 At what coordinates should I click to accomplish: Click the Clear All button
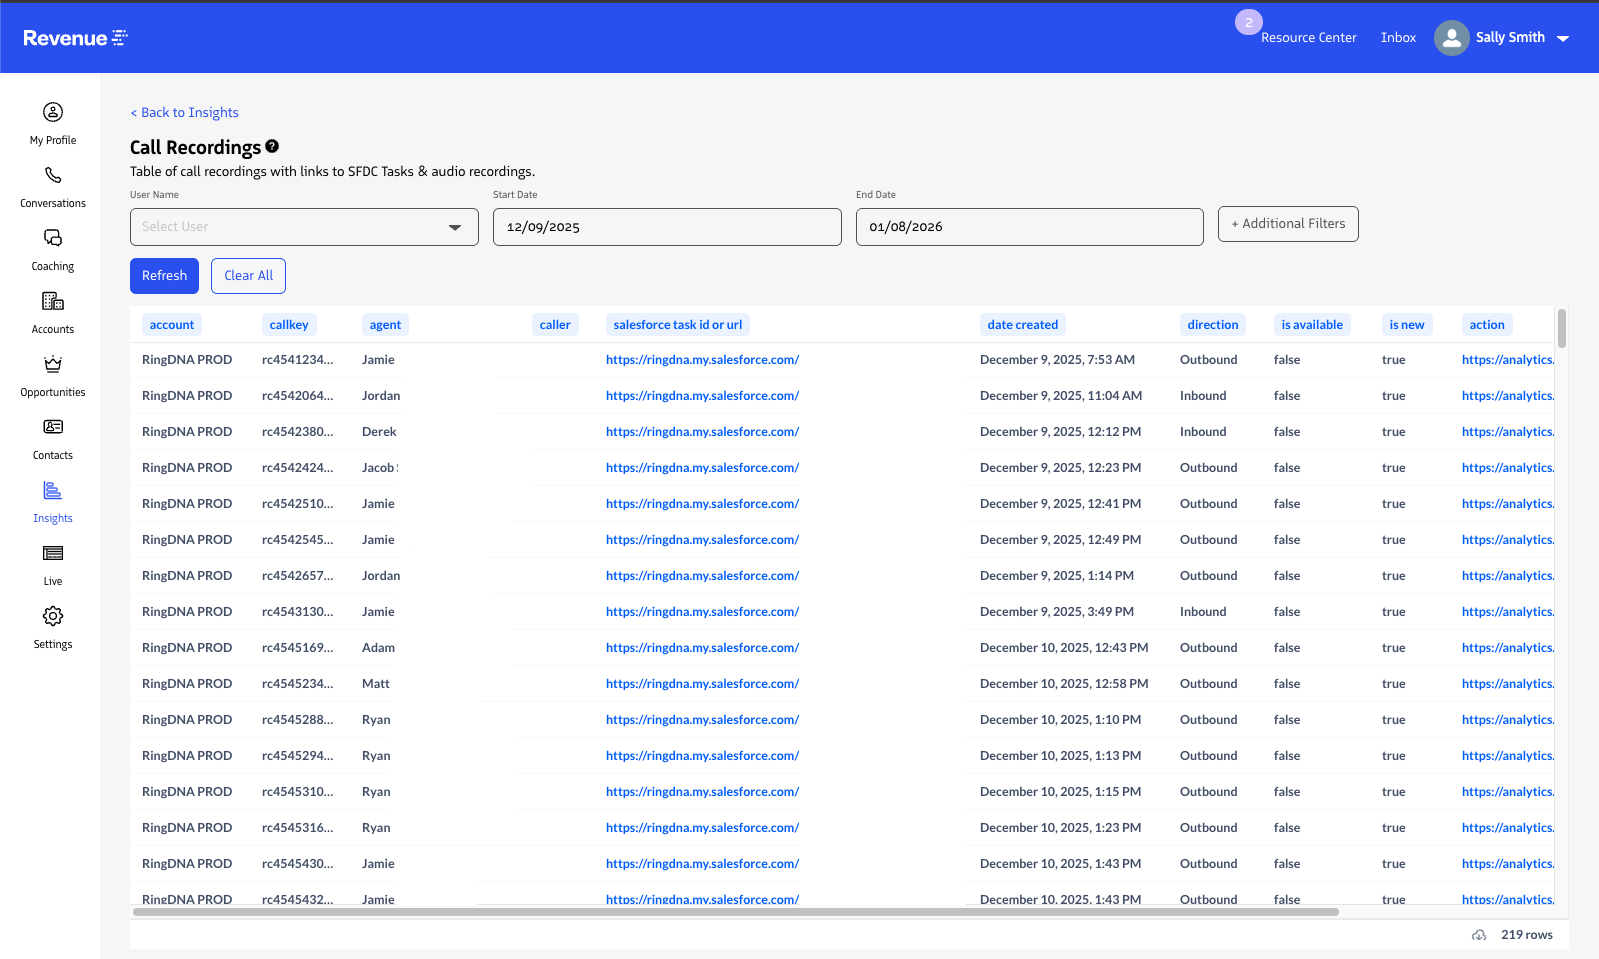248,276
